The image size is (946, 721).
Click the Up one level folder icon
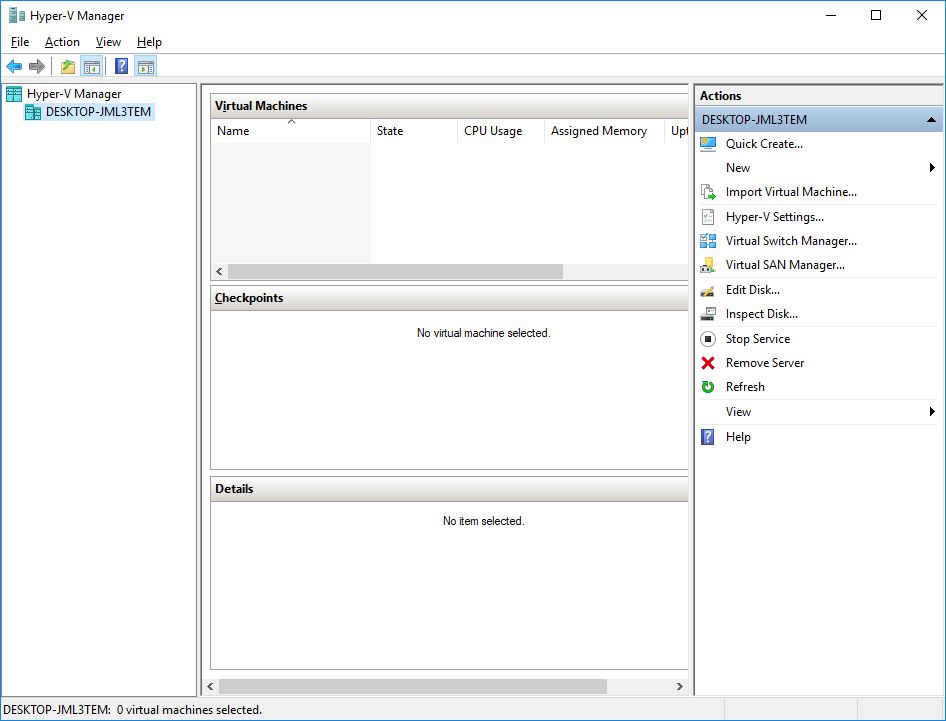(x=68, y=66)
